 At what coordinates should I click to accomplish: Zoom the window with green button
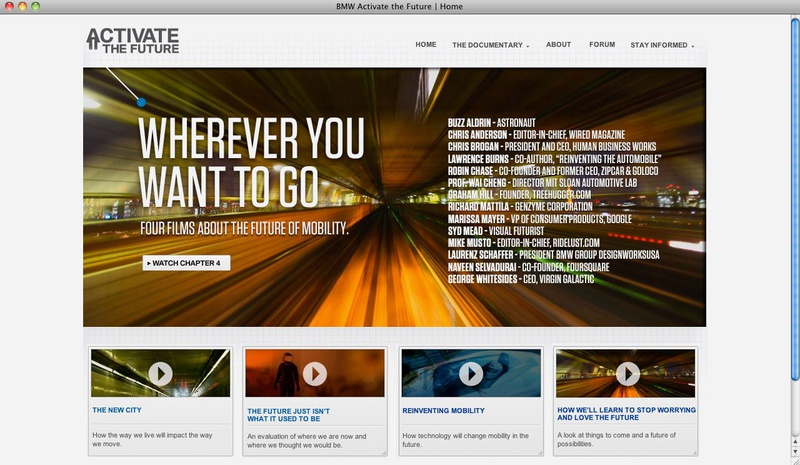pyautogui.click(x=35, y=6)
